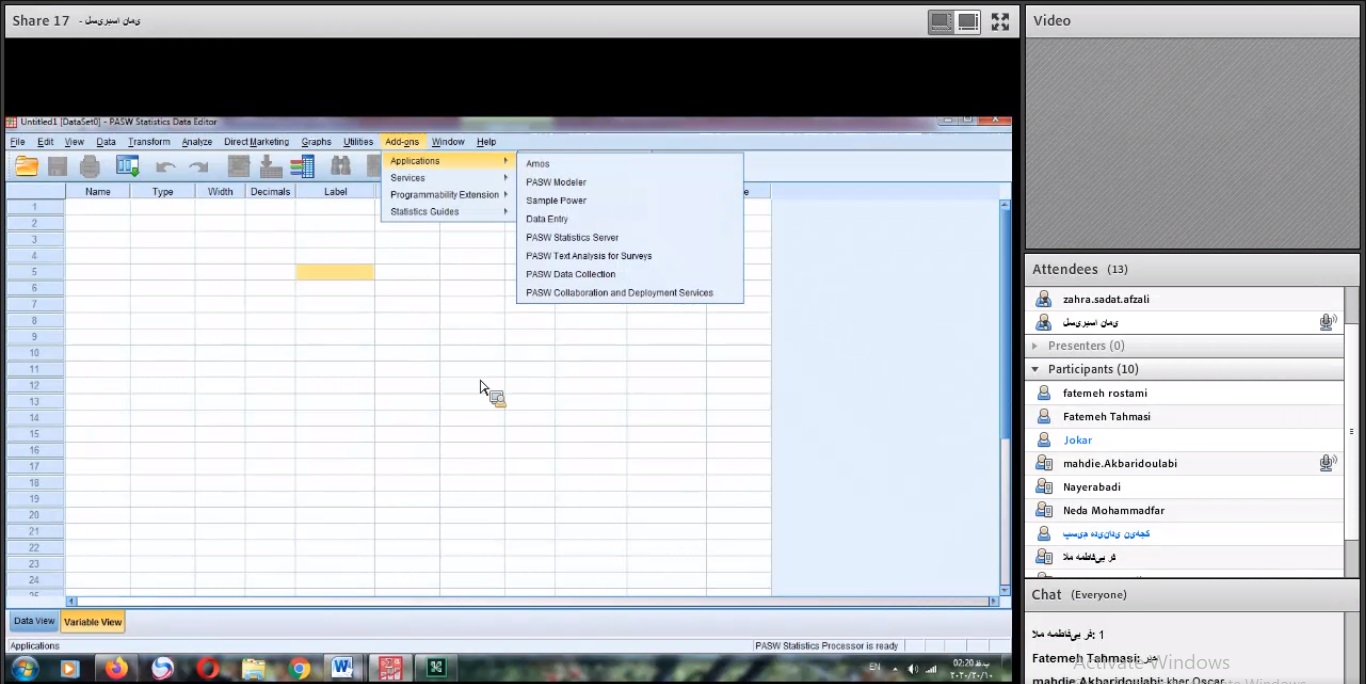Image resolution: width=1366 pixels, height=684 pixels.
Task: Open the Utilities menu
Action: 358,142
